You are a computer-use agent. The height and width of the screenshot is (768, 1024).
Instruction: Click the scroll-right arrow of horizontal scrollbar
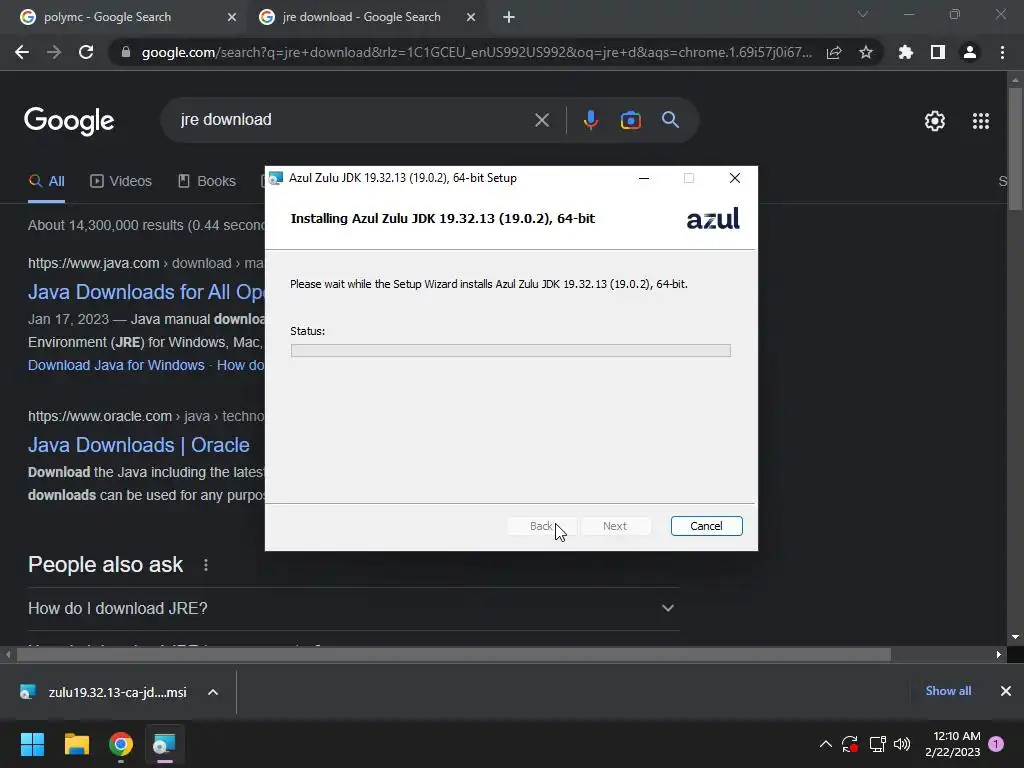(999, 654)
